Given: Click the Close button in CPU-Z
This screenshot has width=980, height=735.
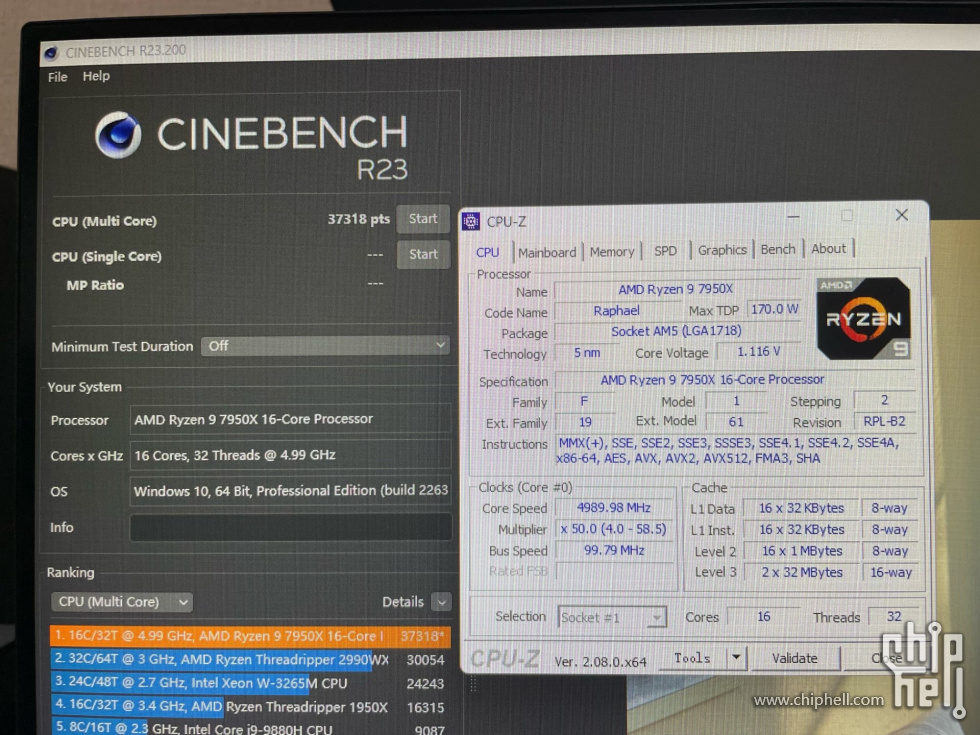Looking at the screenshot, I should tap(886, 658).
